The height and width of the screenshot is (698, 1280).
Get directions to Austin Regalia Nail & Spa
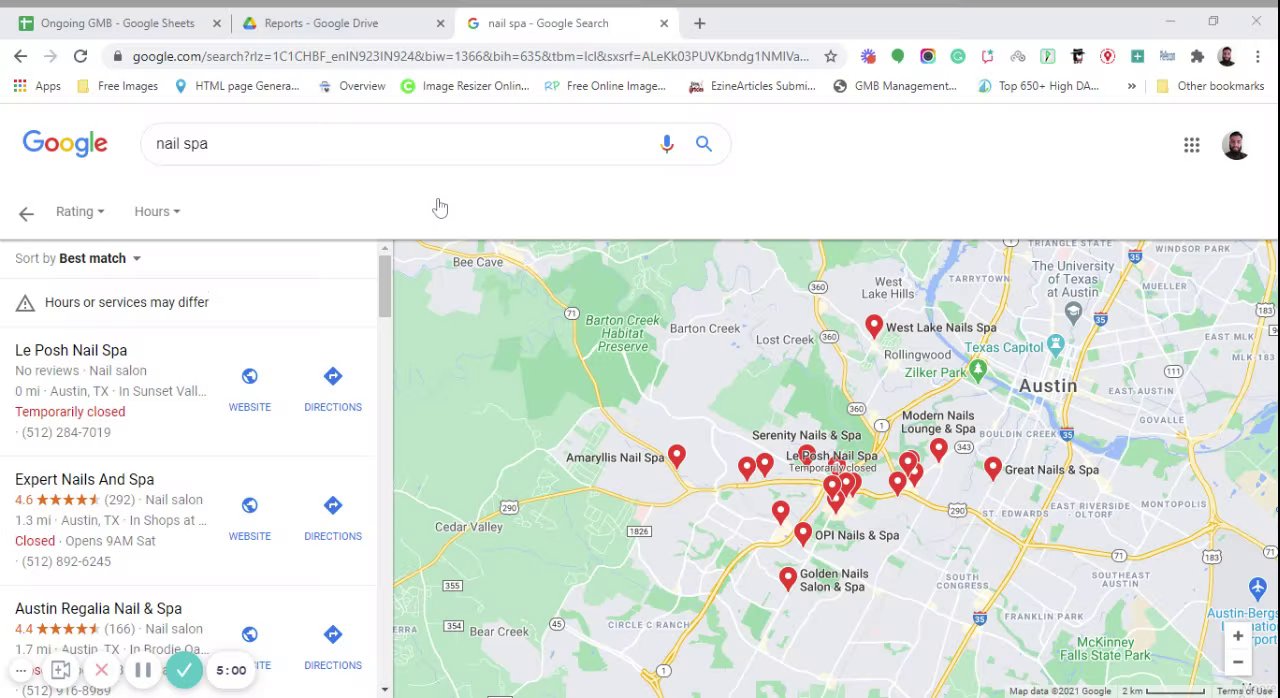coord(333,634)
